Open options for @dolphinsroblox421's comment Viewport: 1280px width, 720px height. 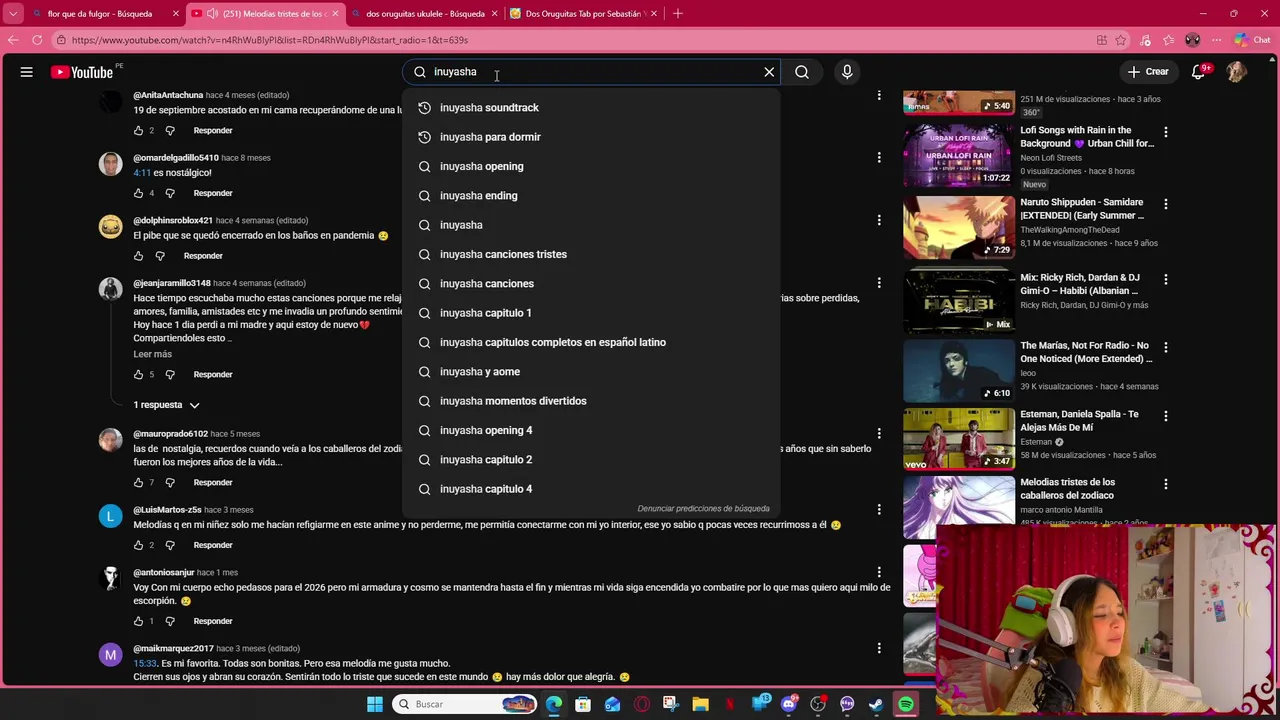click(x=879, y=220)
